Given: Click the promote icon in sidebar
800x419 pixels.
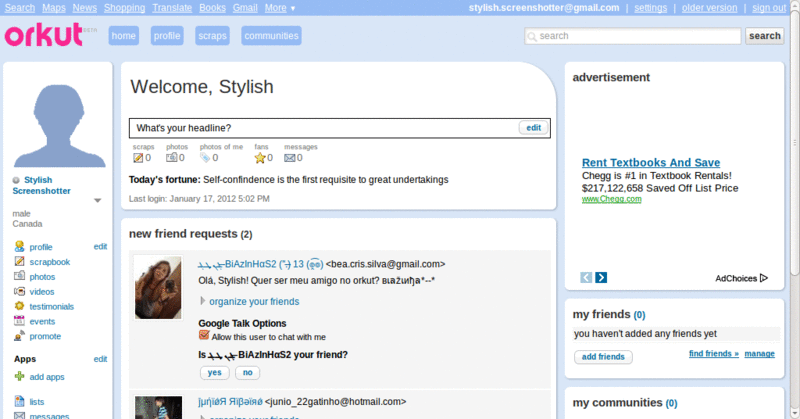Looking at the screenshot, I should [19, 336].
